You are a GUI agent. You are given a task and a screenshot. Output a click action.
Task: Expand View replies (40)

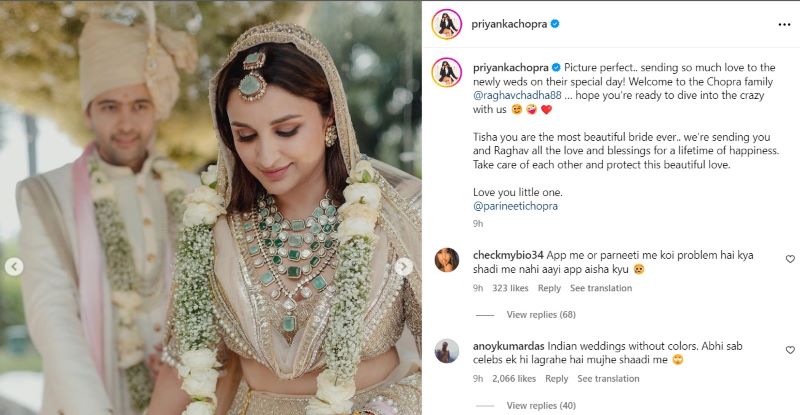[x=542, y=406]
